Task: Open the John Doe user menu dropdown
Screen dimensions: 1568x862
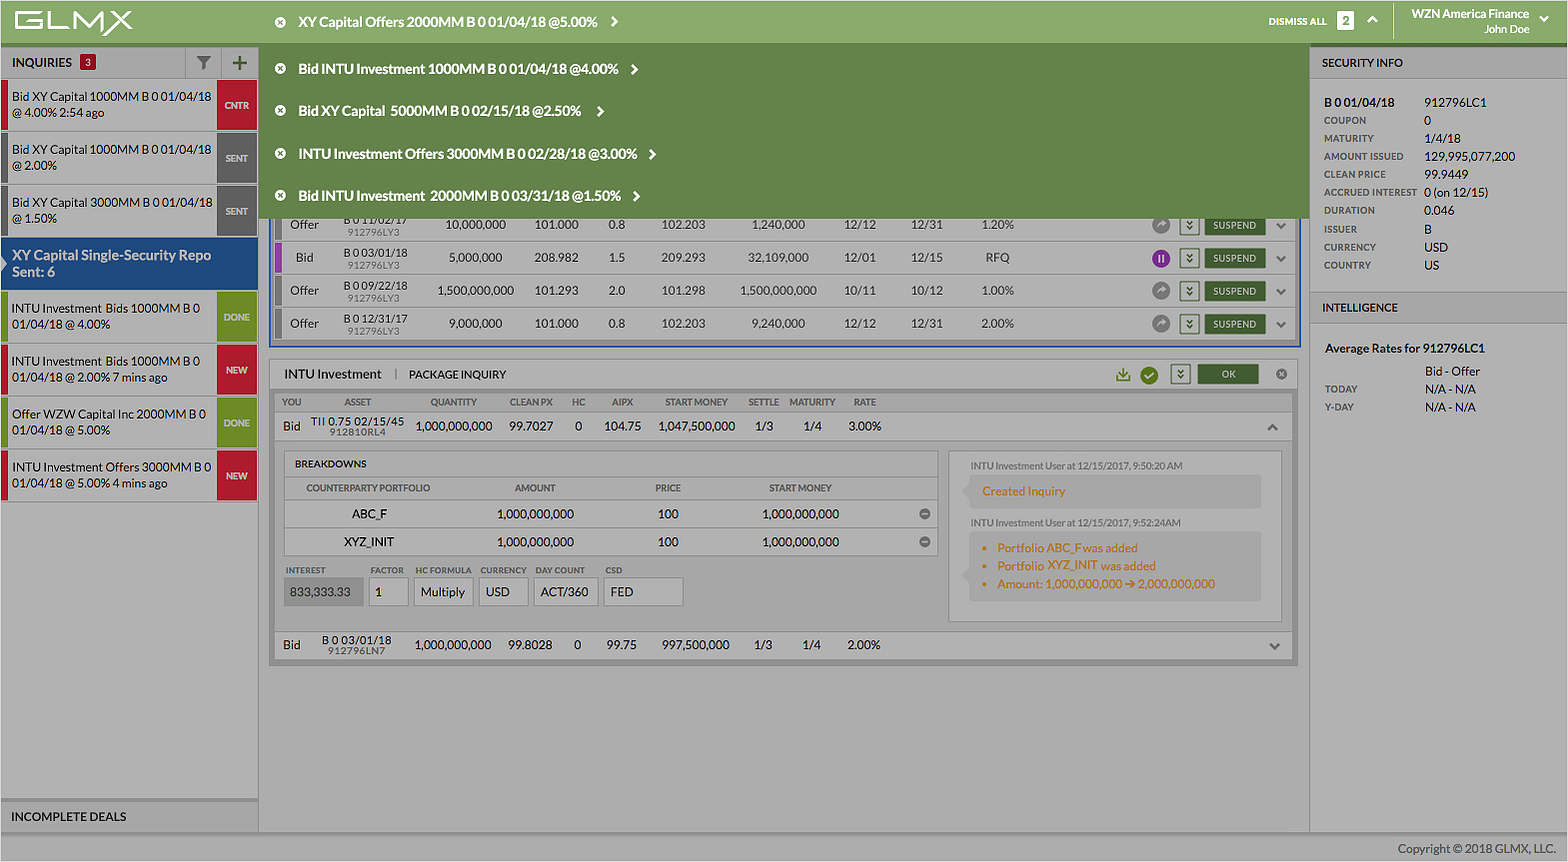Action: [1544, 20]
